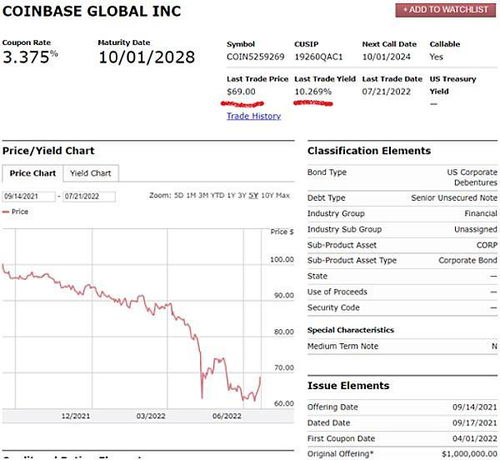
Task: Click the chart end date field 07/21/2022
Action: click(x=89, y=196)
